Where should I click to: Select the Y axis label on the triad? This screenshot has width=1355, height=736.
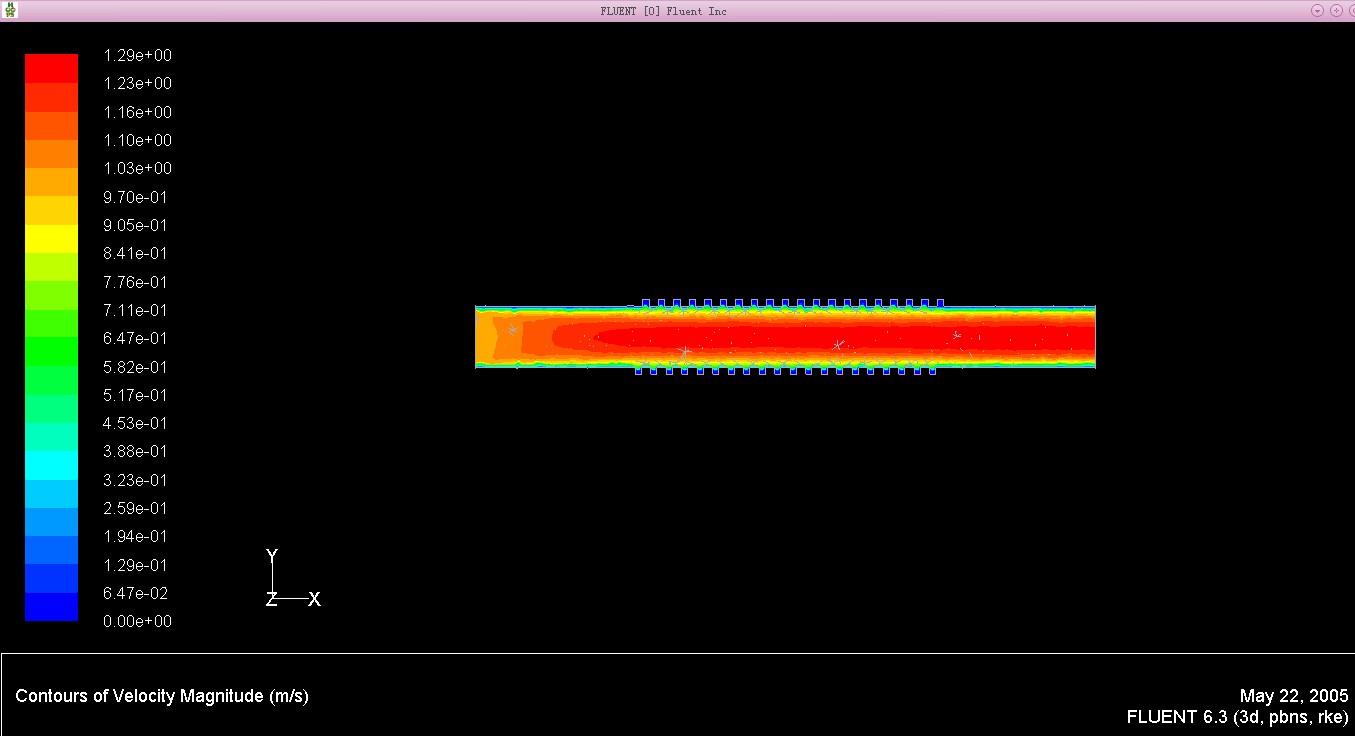pos(272,556)
